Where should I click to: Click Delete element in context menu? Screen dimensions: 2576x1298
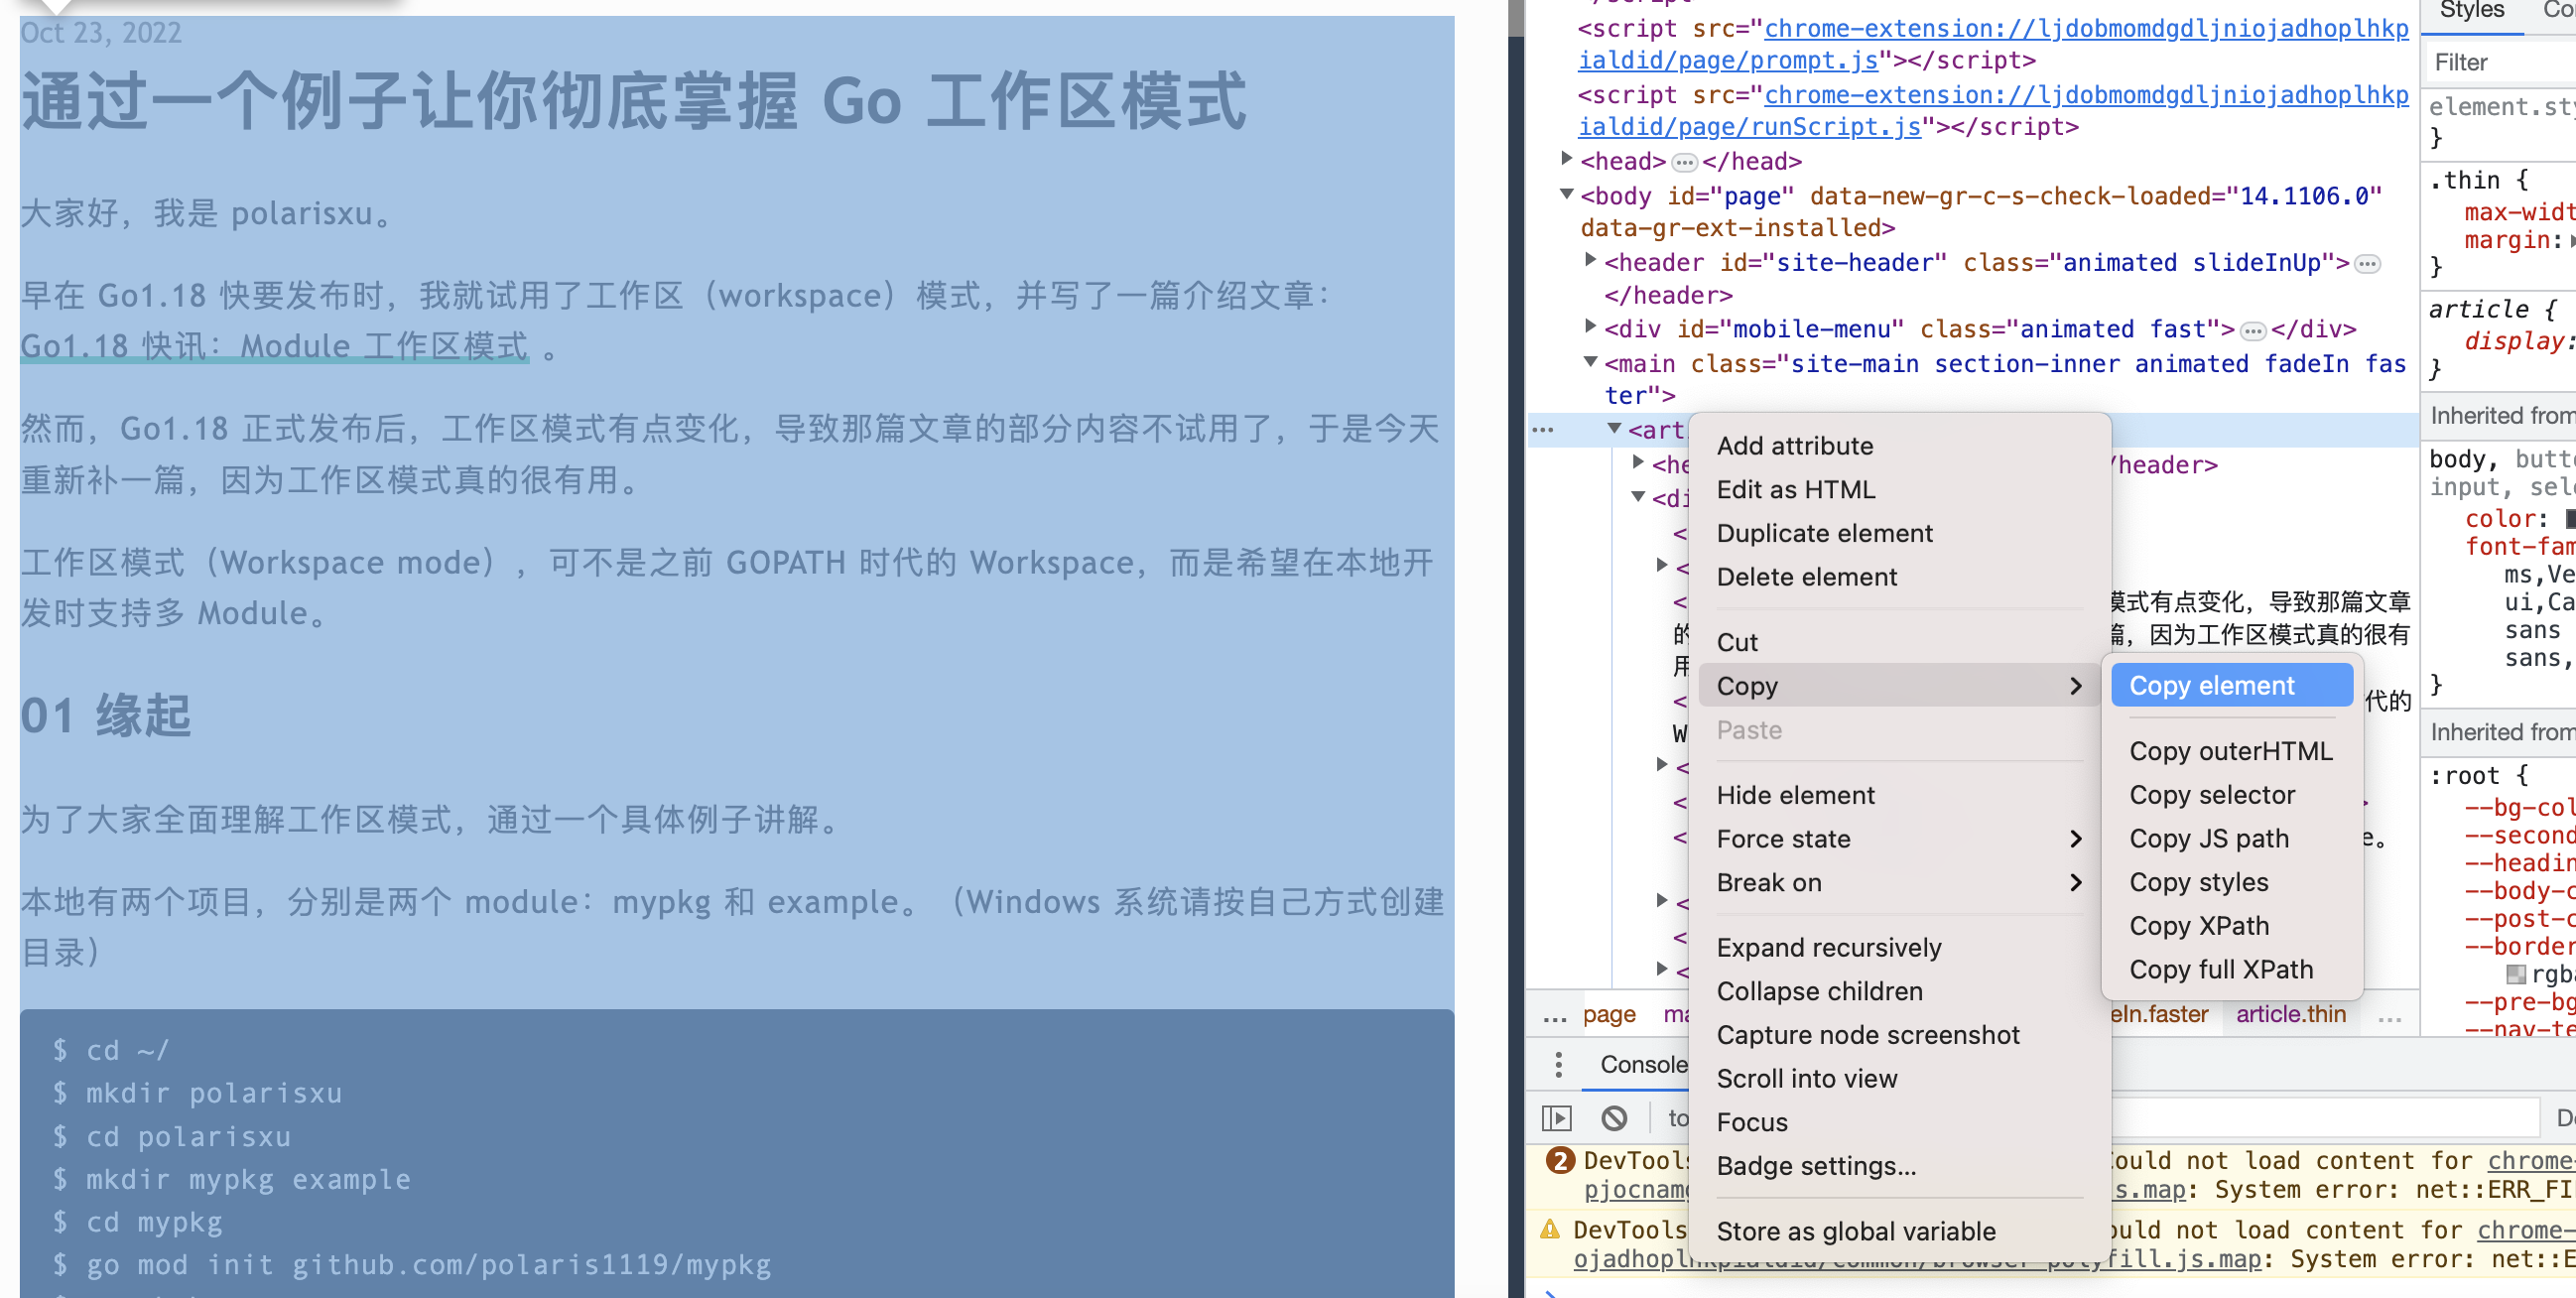point(1806,577)
